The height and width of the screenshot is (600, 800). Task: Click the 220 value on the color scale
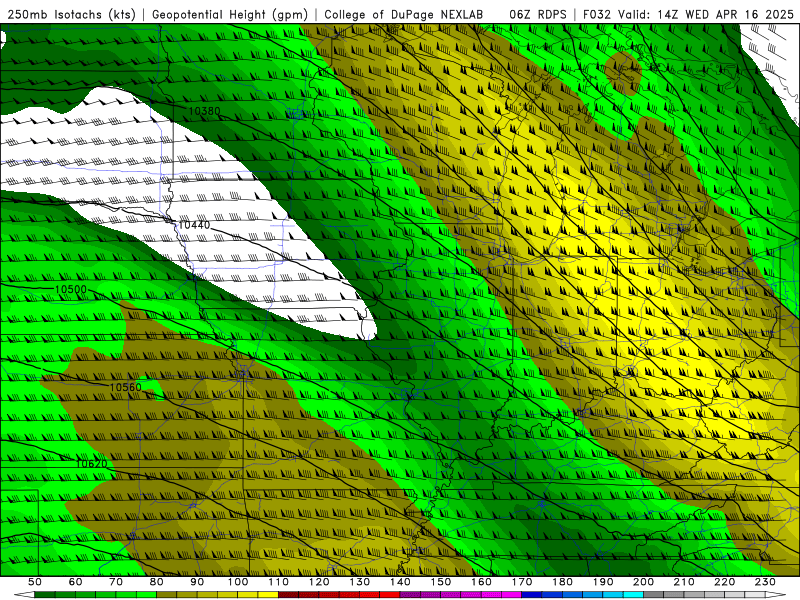coord(724,582)
